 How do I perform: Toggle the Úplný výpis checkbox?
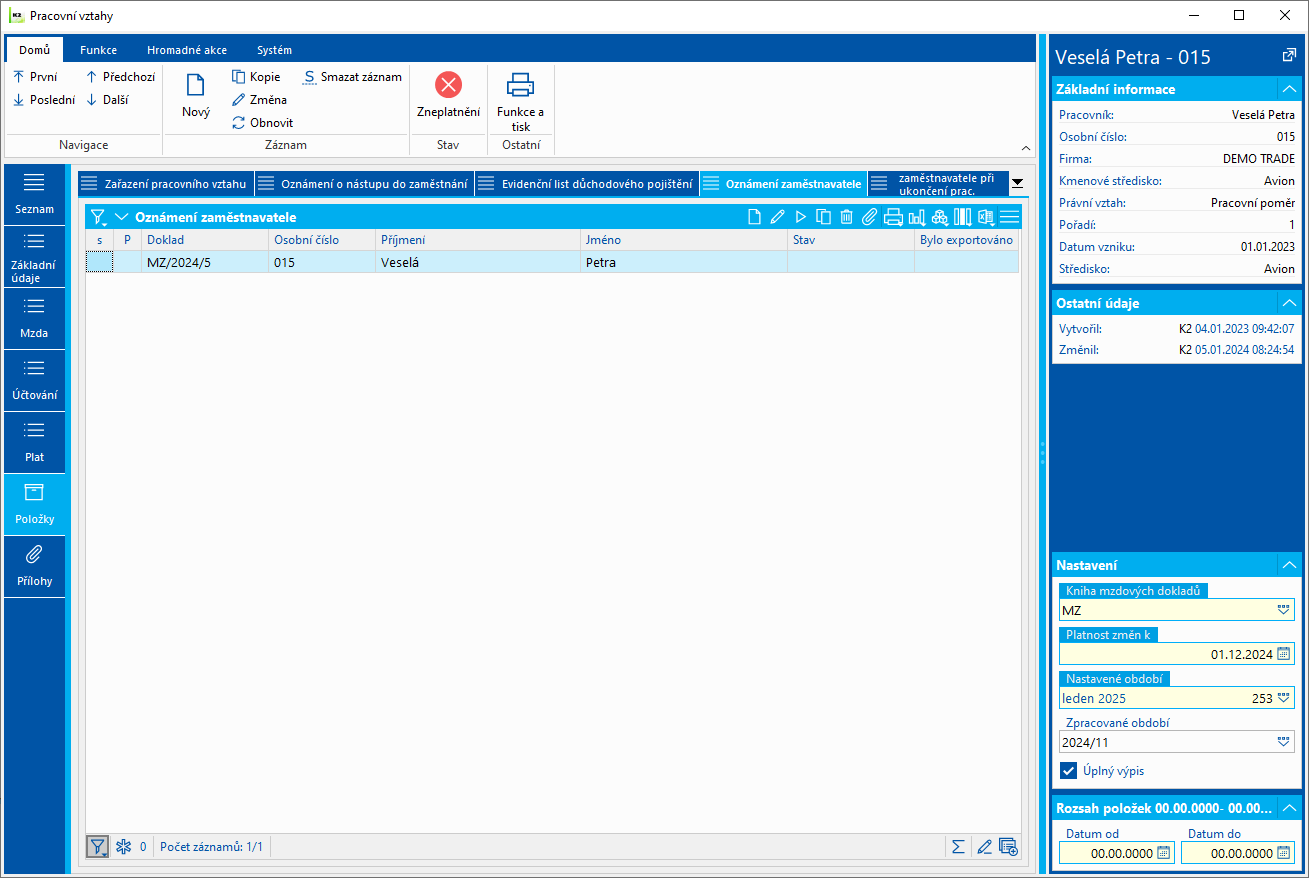[x=1069, y=771]
